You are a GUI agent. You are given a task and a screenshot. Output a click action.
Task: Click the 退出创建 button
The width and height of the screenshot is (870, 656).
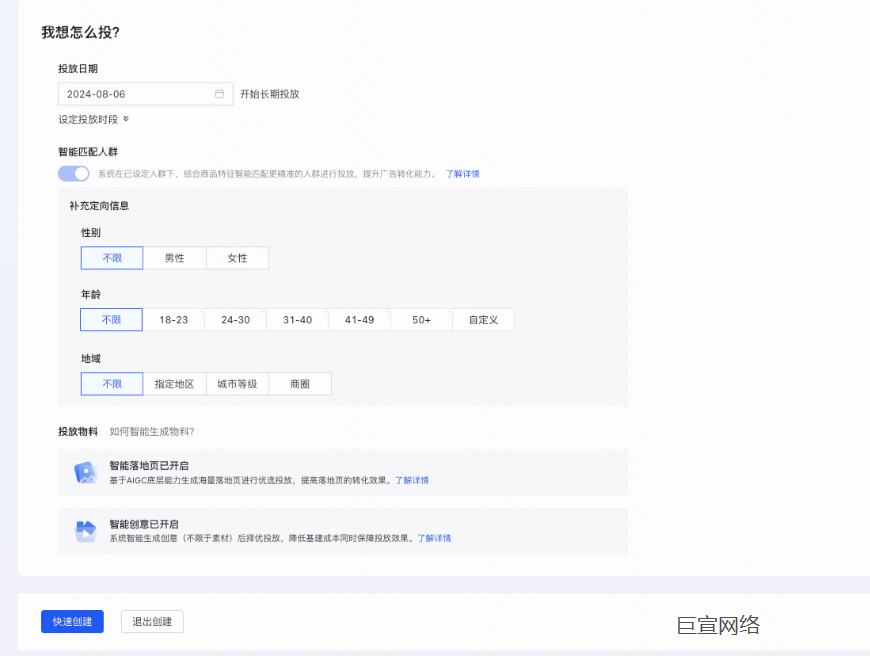tap(151, 621)
